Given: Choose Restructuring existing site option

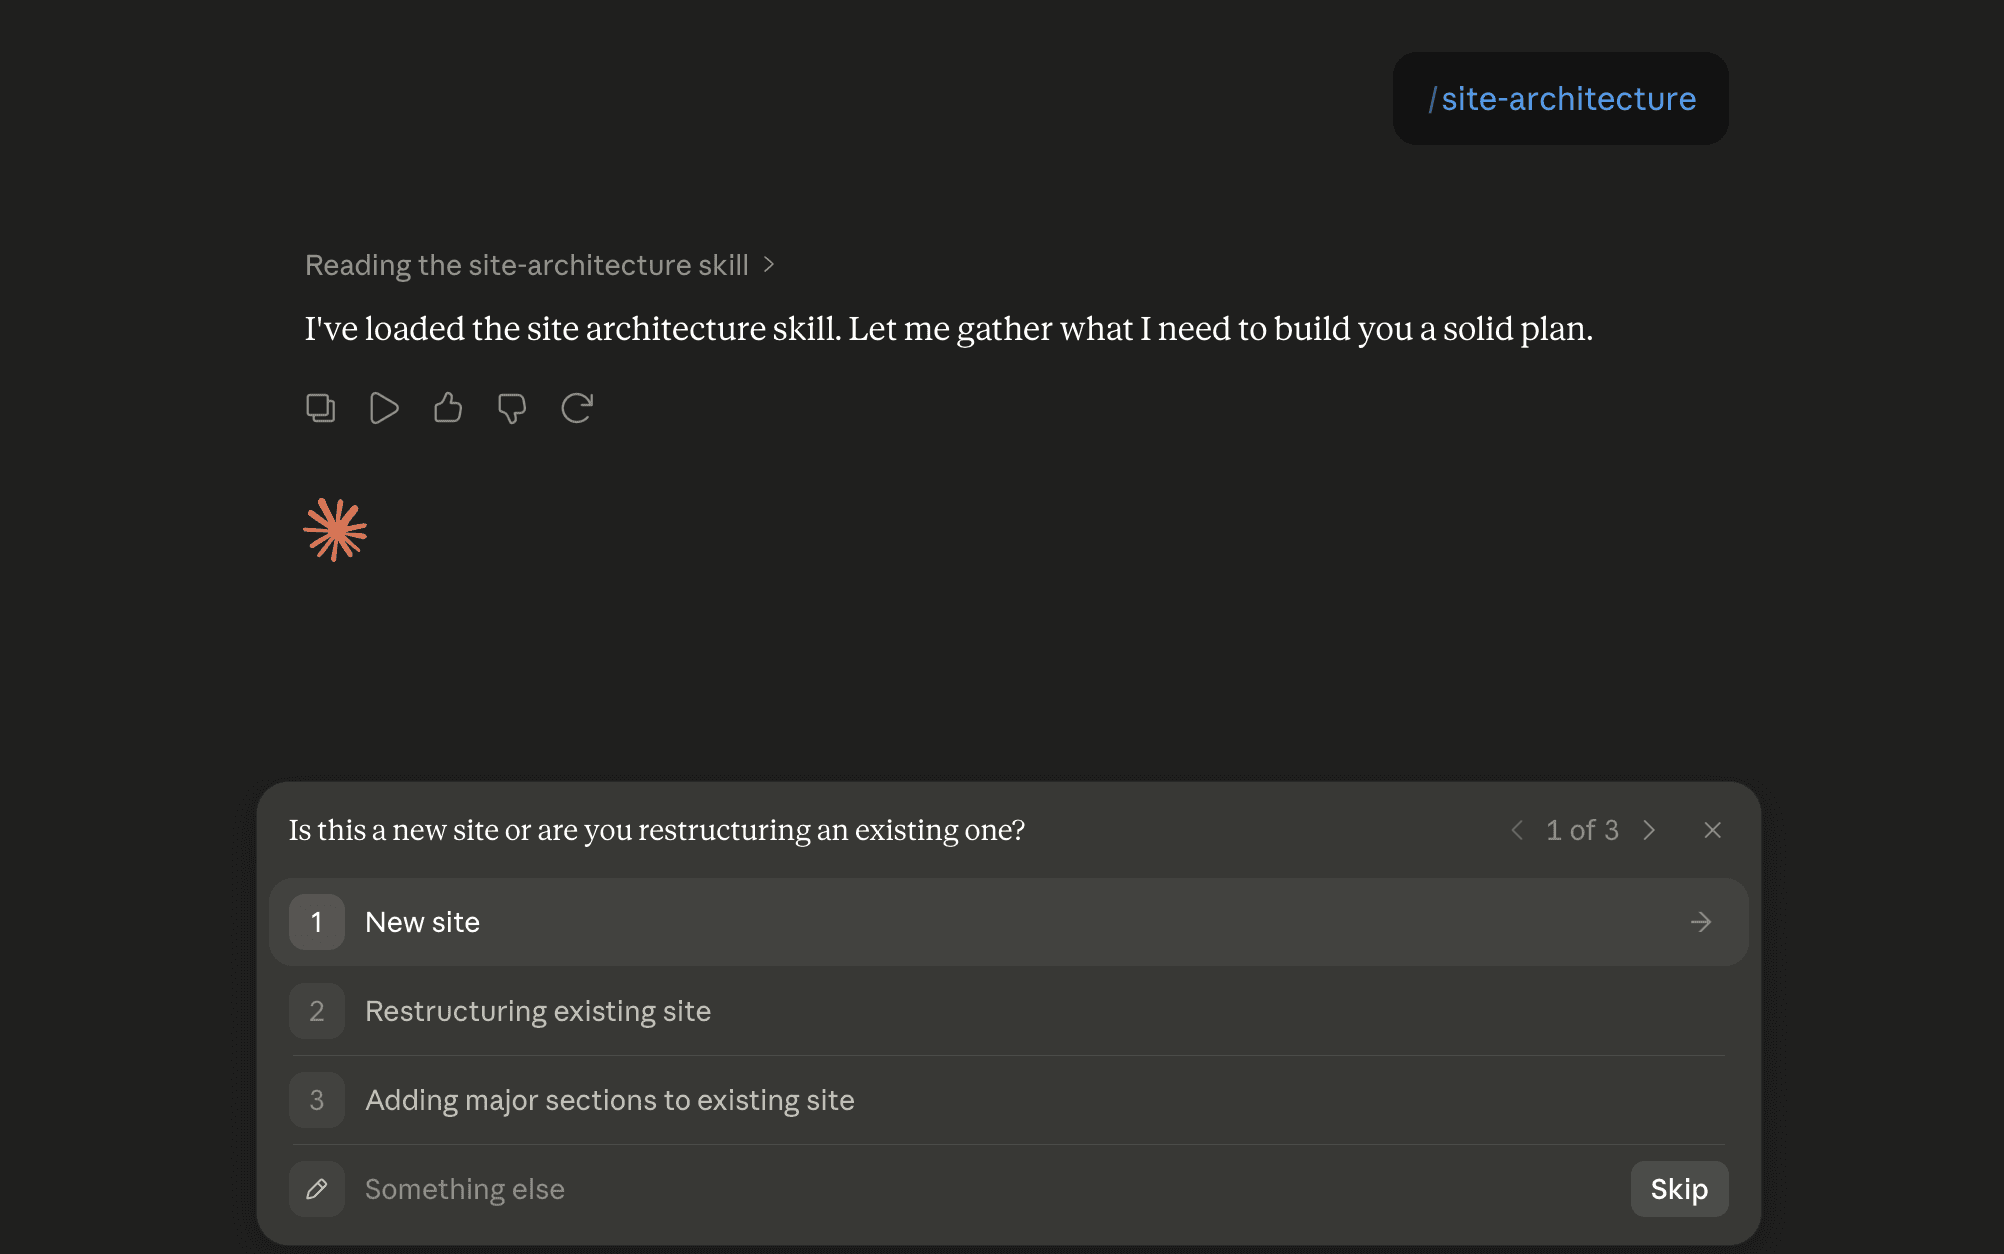Looking at the screenshot, I should point(1008,1011).
